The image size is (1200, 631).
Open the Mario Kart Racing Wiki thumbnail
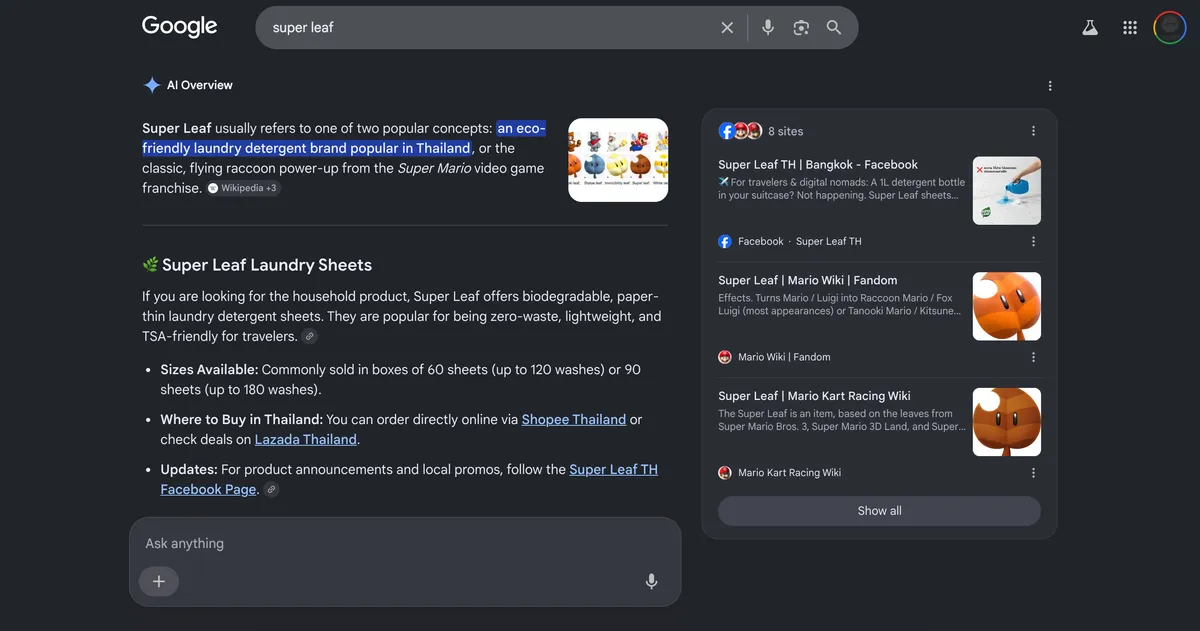click(1007, 422)
